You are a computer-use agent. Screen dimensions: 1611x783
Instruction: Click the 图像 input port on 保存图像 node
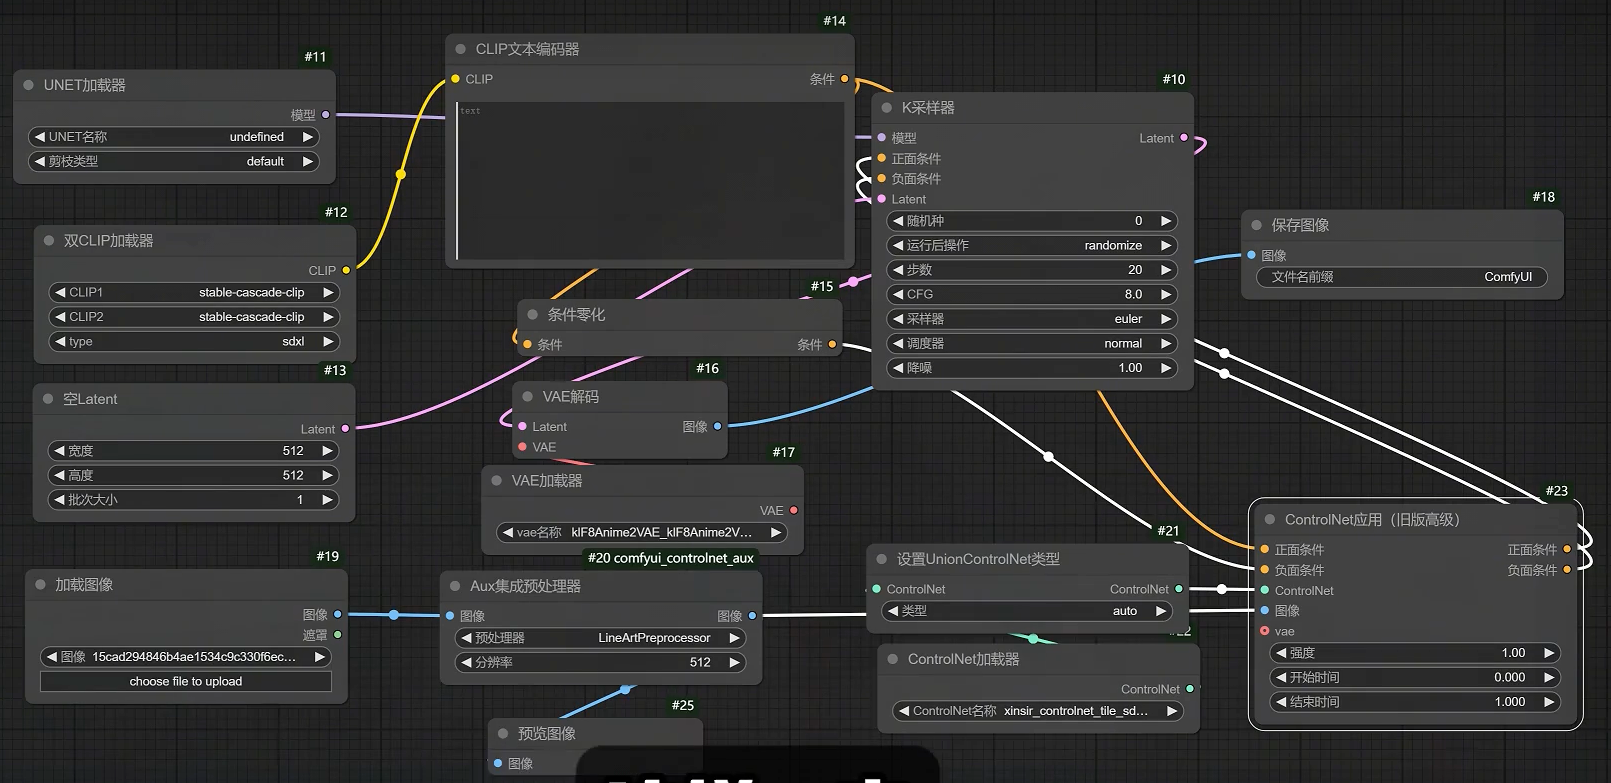coord(1251,255)
